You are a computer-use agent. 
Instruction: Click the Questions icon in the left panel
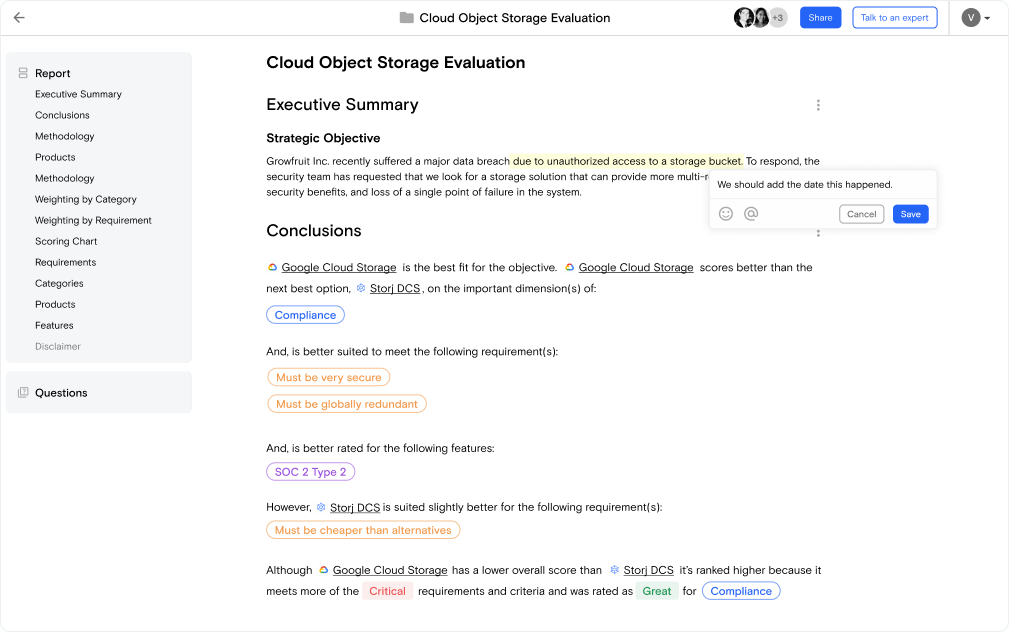pos(22,392)
